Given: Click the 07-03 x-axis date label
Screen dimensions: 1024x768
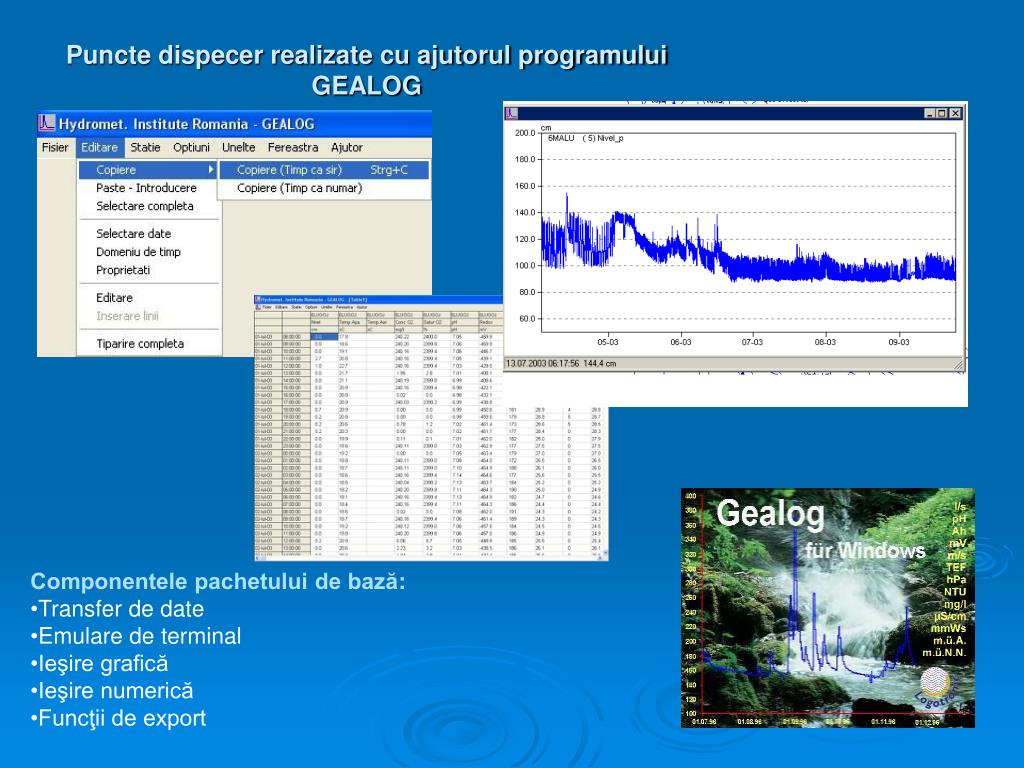Looking at the screenshot, I should [752, 342].
